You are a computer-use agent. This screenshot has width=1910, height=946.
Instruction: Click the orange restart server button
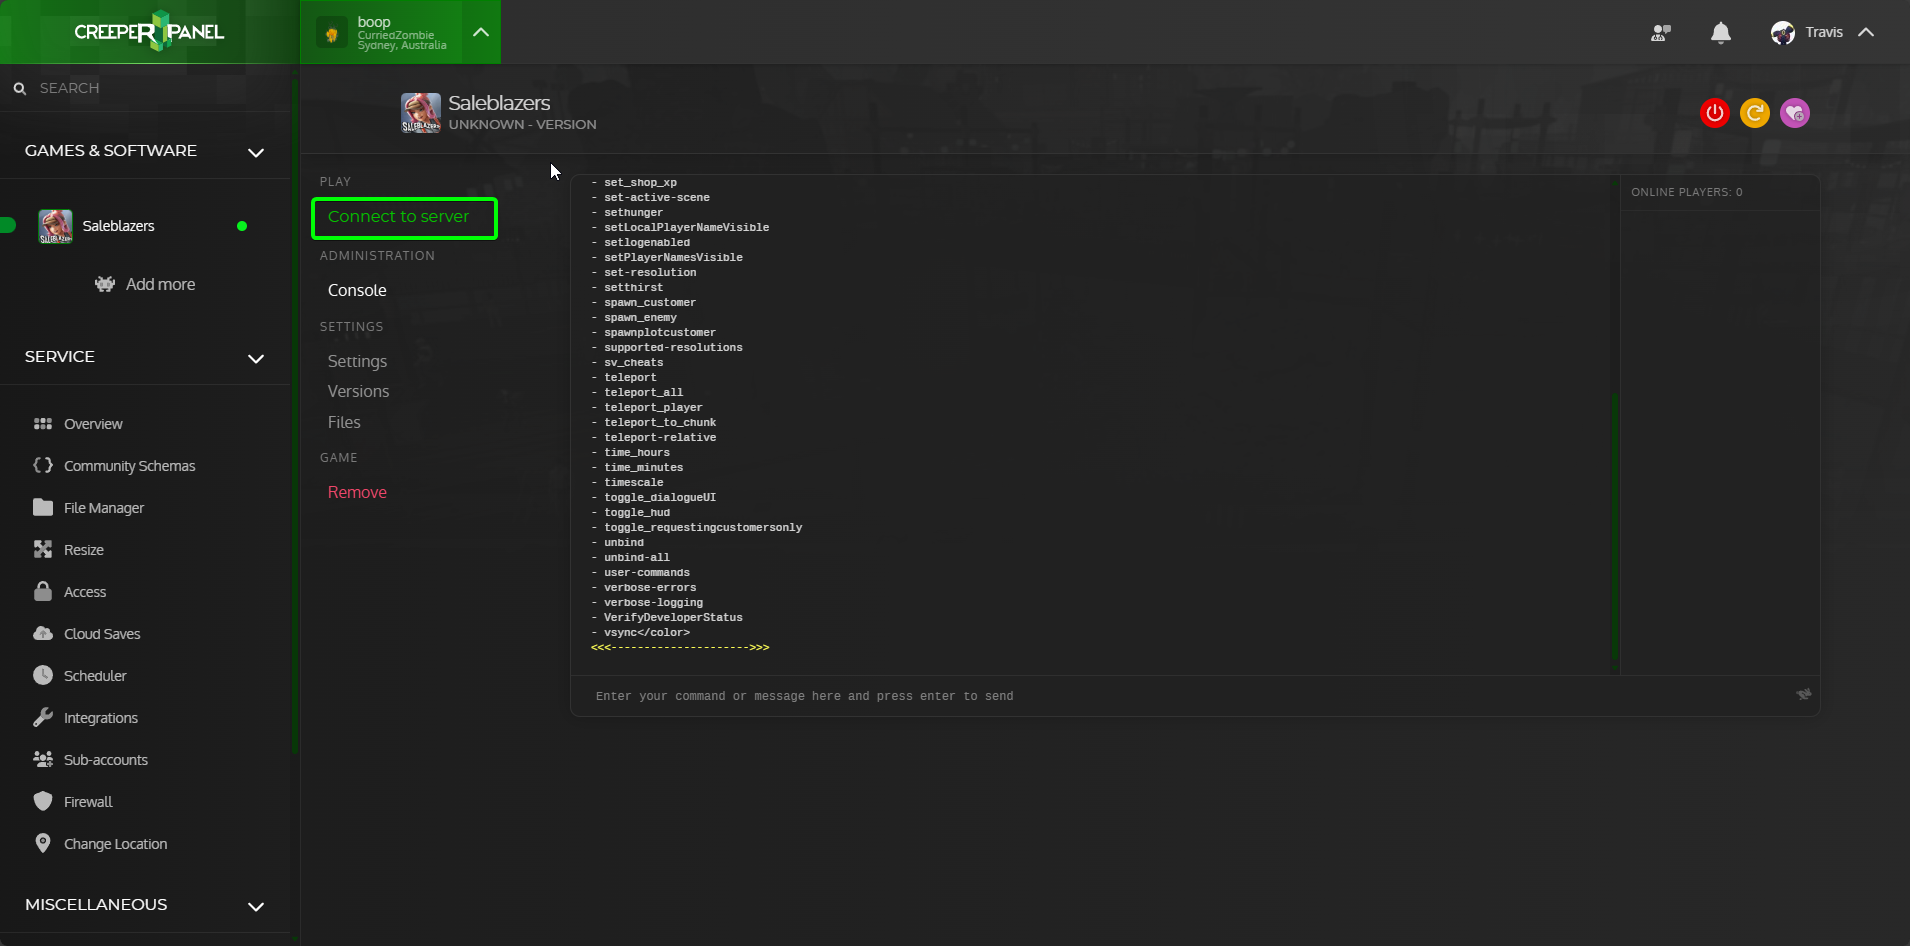[1755, 113]
